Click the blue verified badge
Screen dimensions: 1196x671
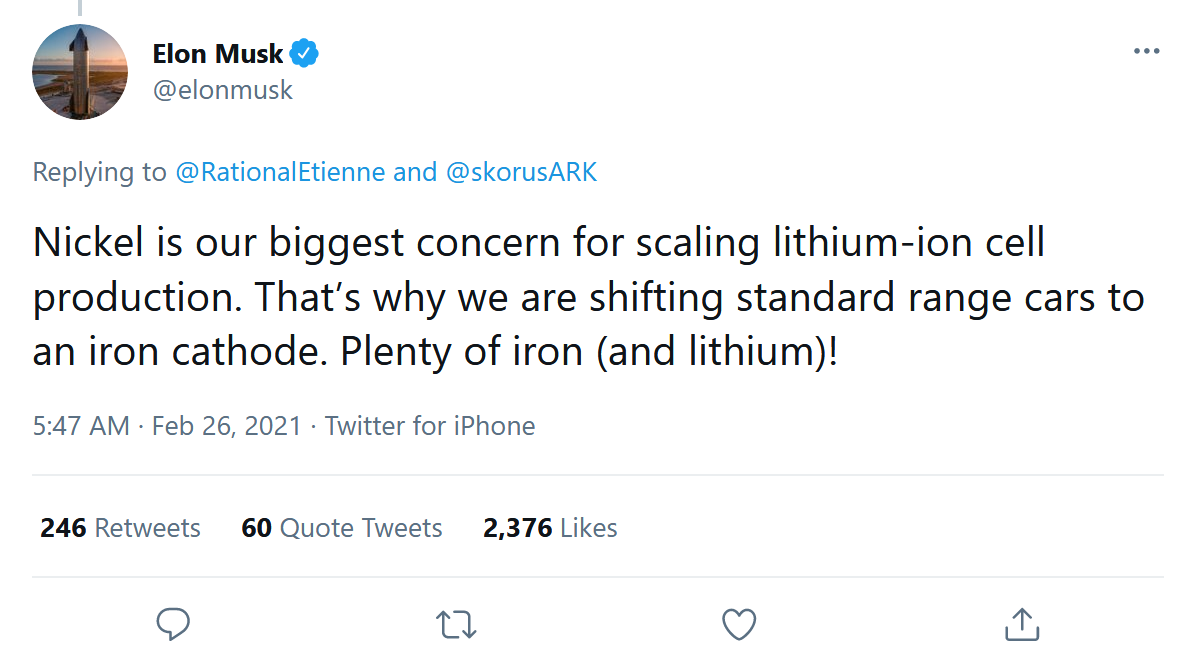[x=304, y=53]
